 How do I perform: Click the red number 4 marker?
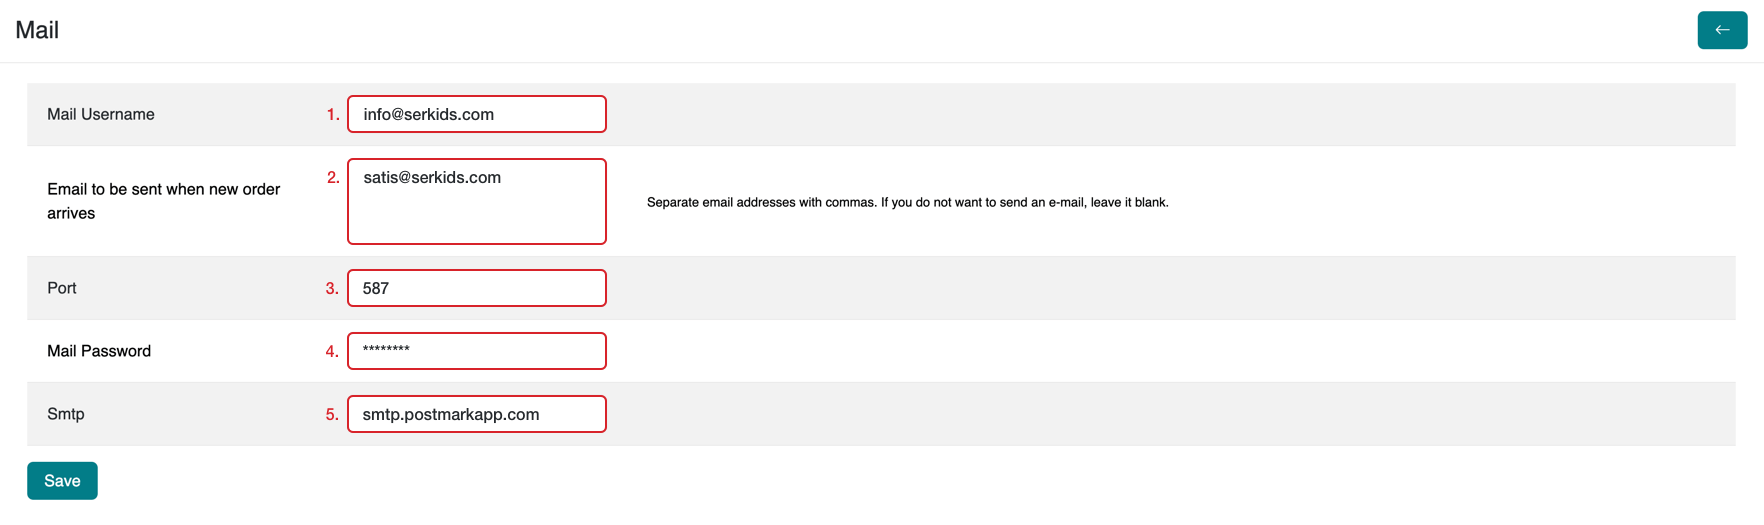pyautogui.click(x=332, y=352)
